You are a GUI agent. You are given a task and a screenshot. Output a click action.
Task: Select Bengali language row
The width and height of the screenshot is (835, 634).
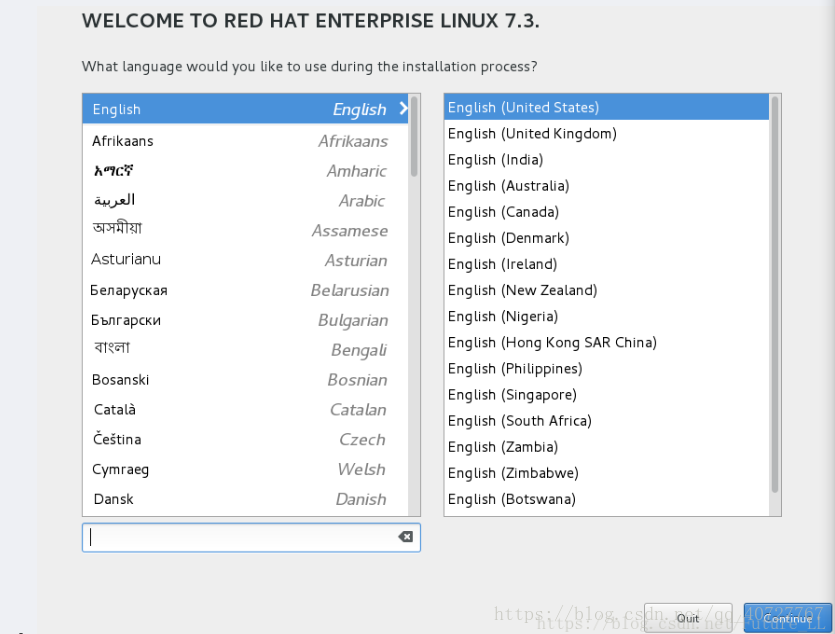click(x=245, y=350)
